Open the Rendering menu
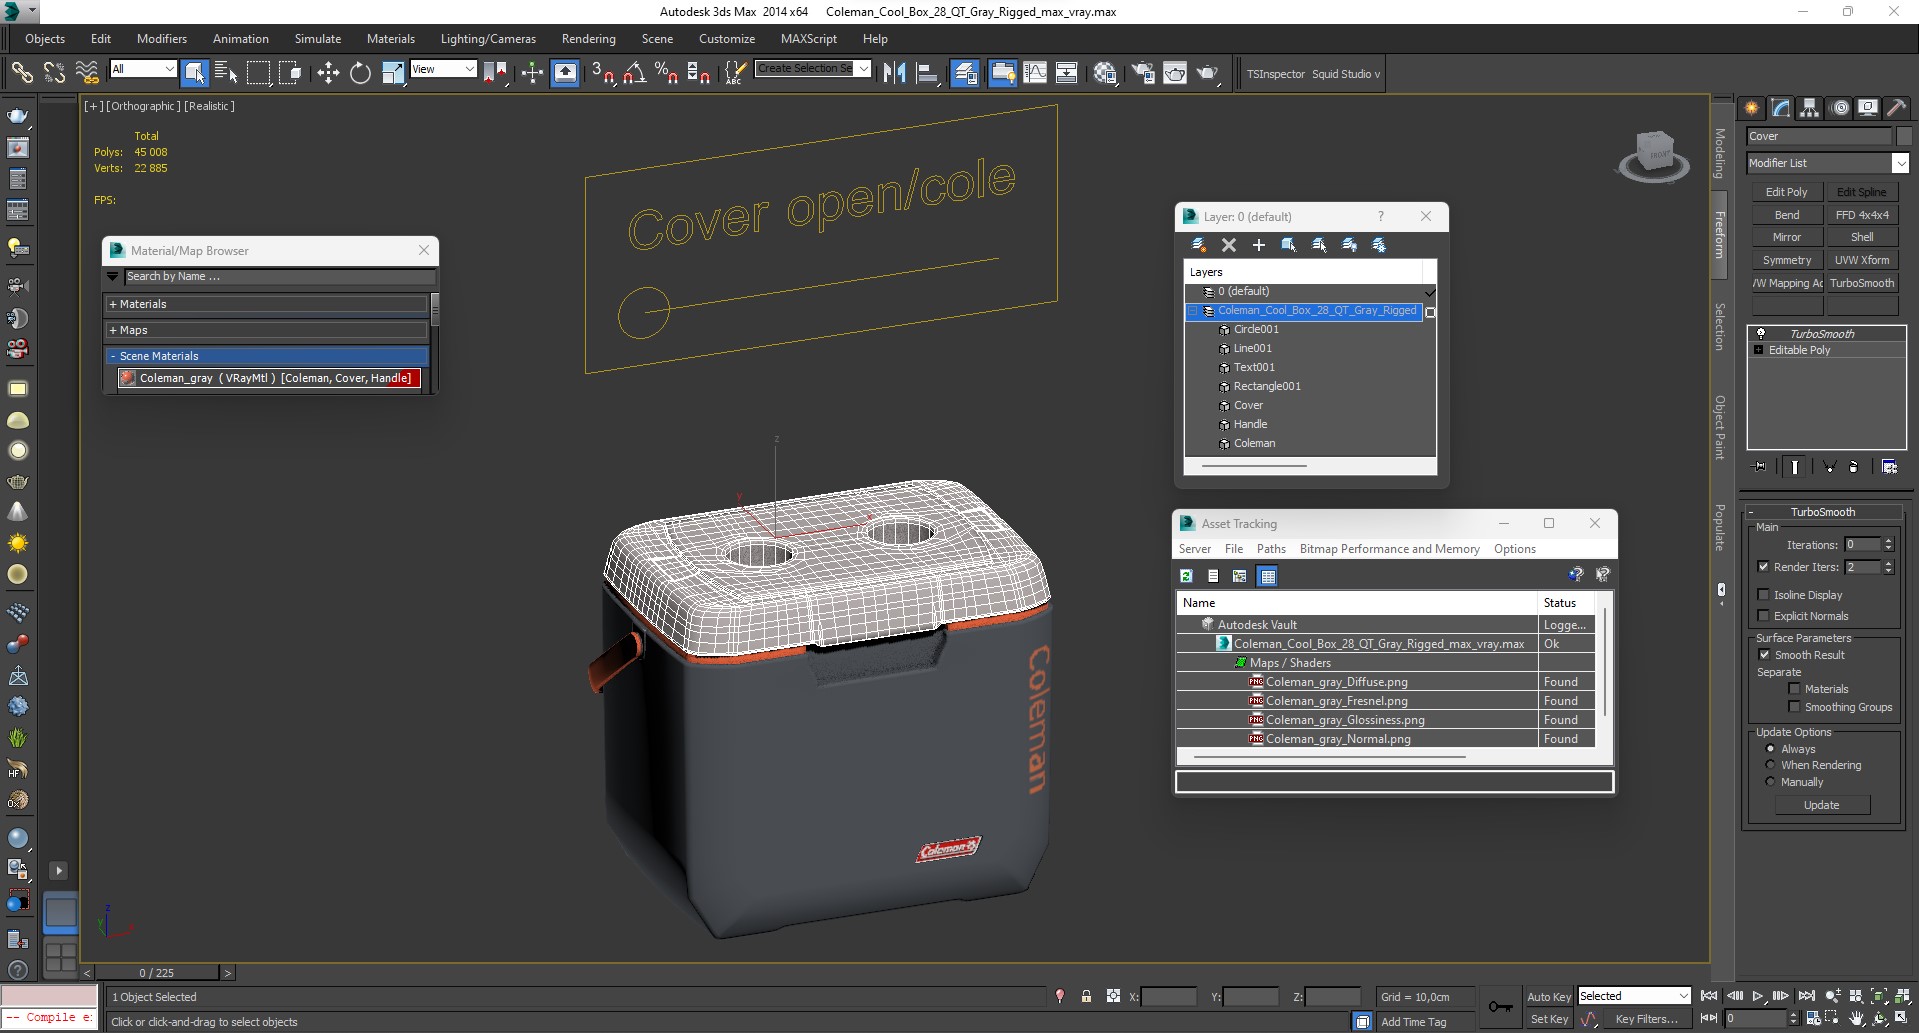 [588, 39]
